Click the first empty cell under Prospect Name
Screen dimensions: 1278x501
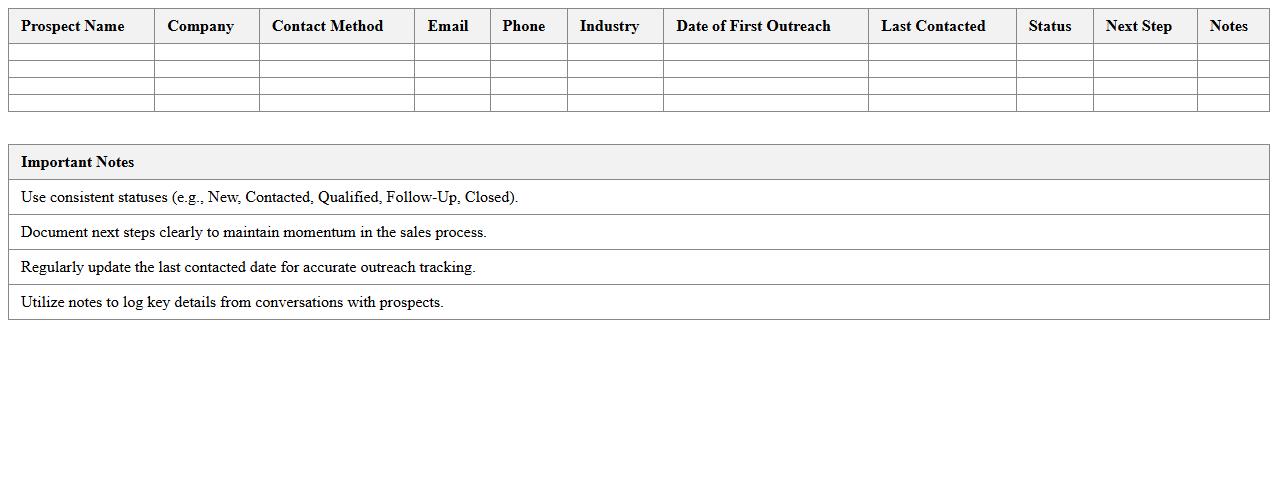(81, 52)
